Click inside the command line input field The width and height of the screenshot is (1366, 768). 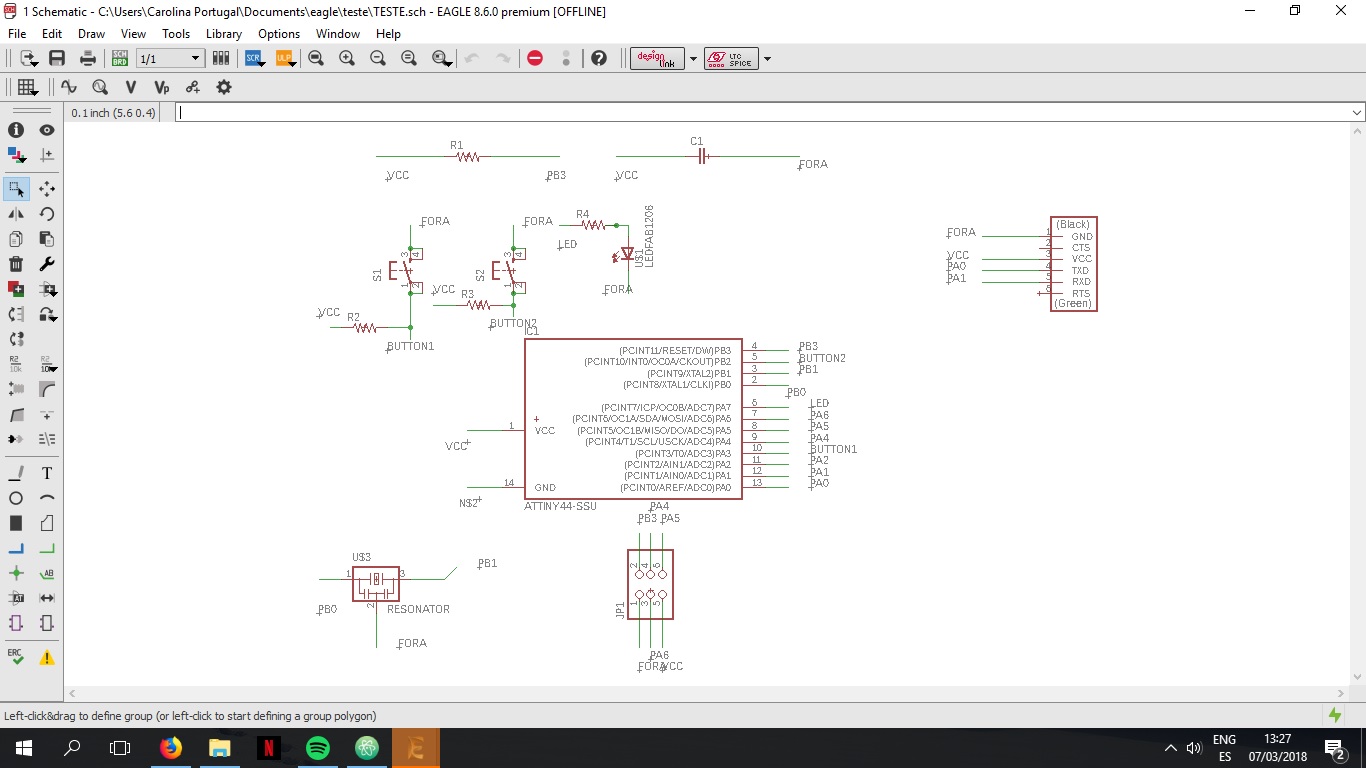[x=770, y=113]
